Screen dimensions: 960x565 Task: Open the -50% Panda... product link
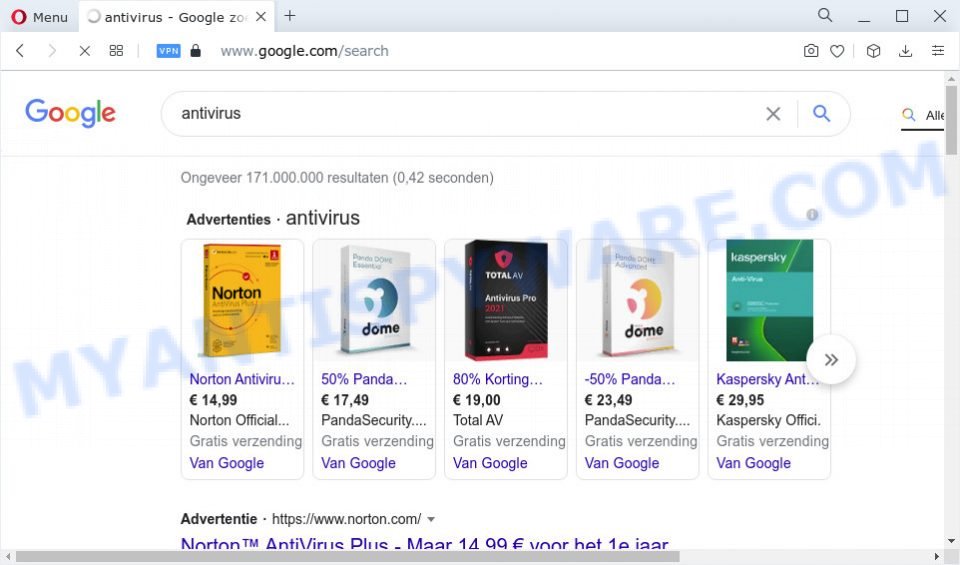[x=629, y=379]
